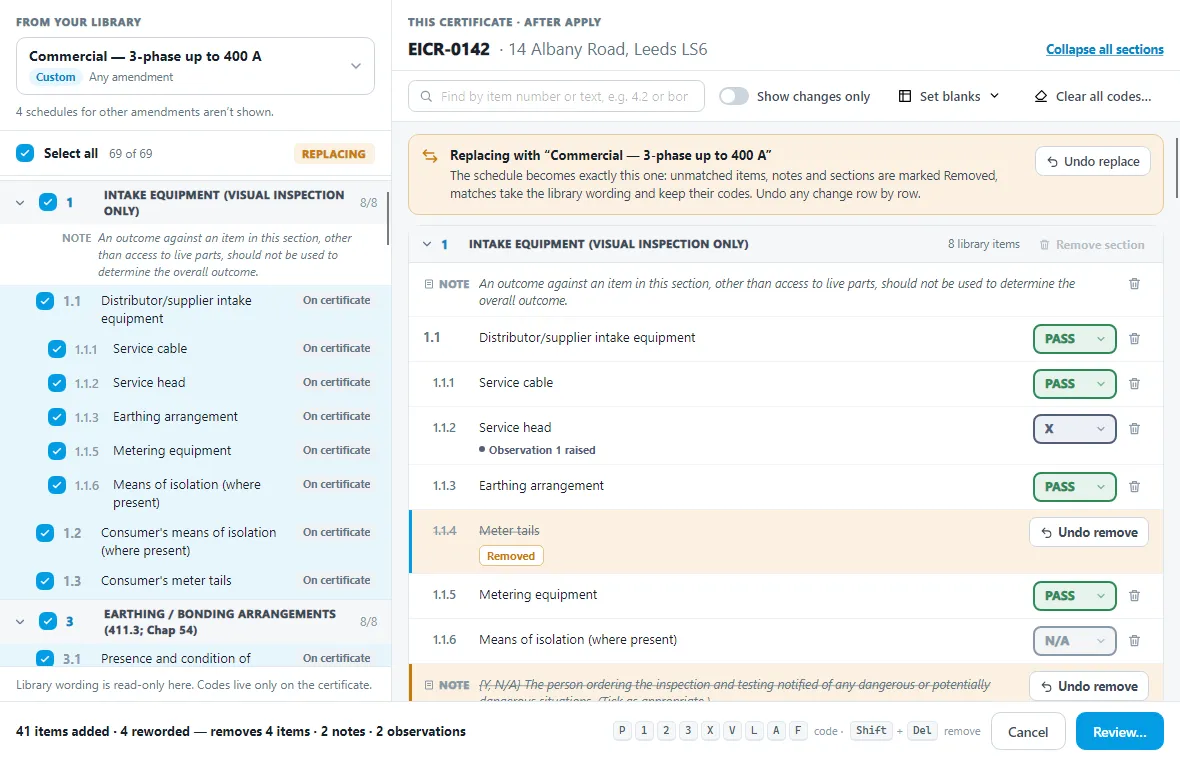1180x760 pixels.
Task: Open the Commercial 3-phase library schedule dropdown
Action: (196, 66)
